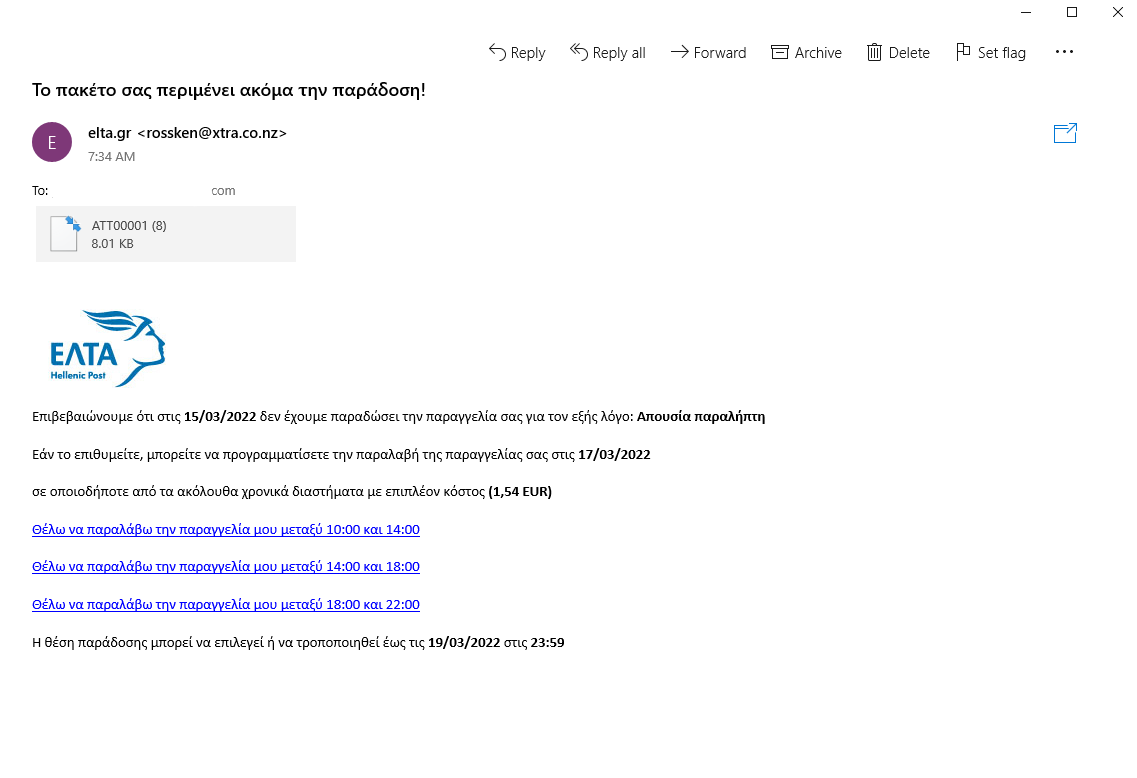Open message in new window icon

point(1065,133)
